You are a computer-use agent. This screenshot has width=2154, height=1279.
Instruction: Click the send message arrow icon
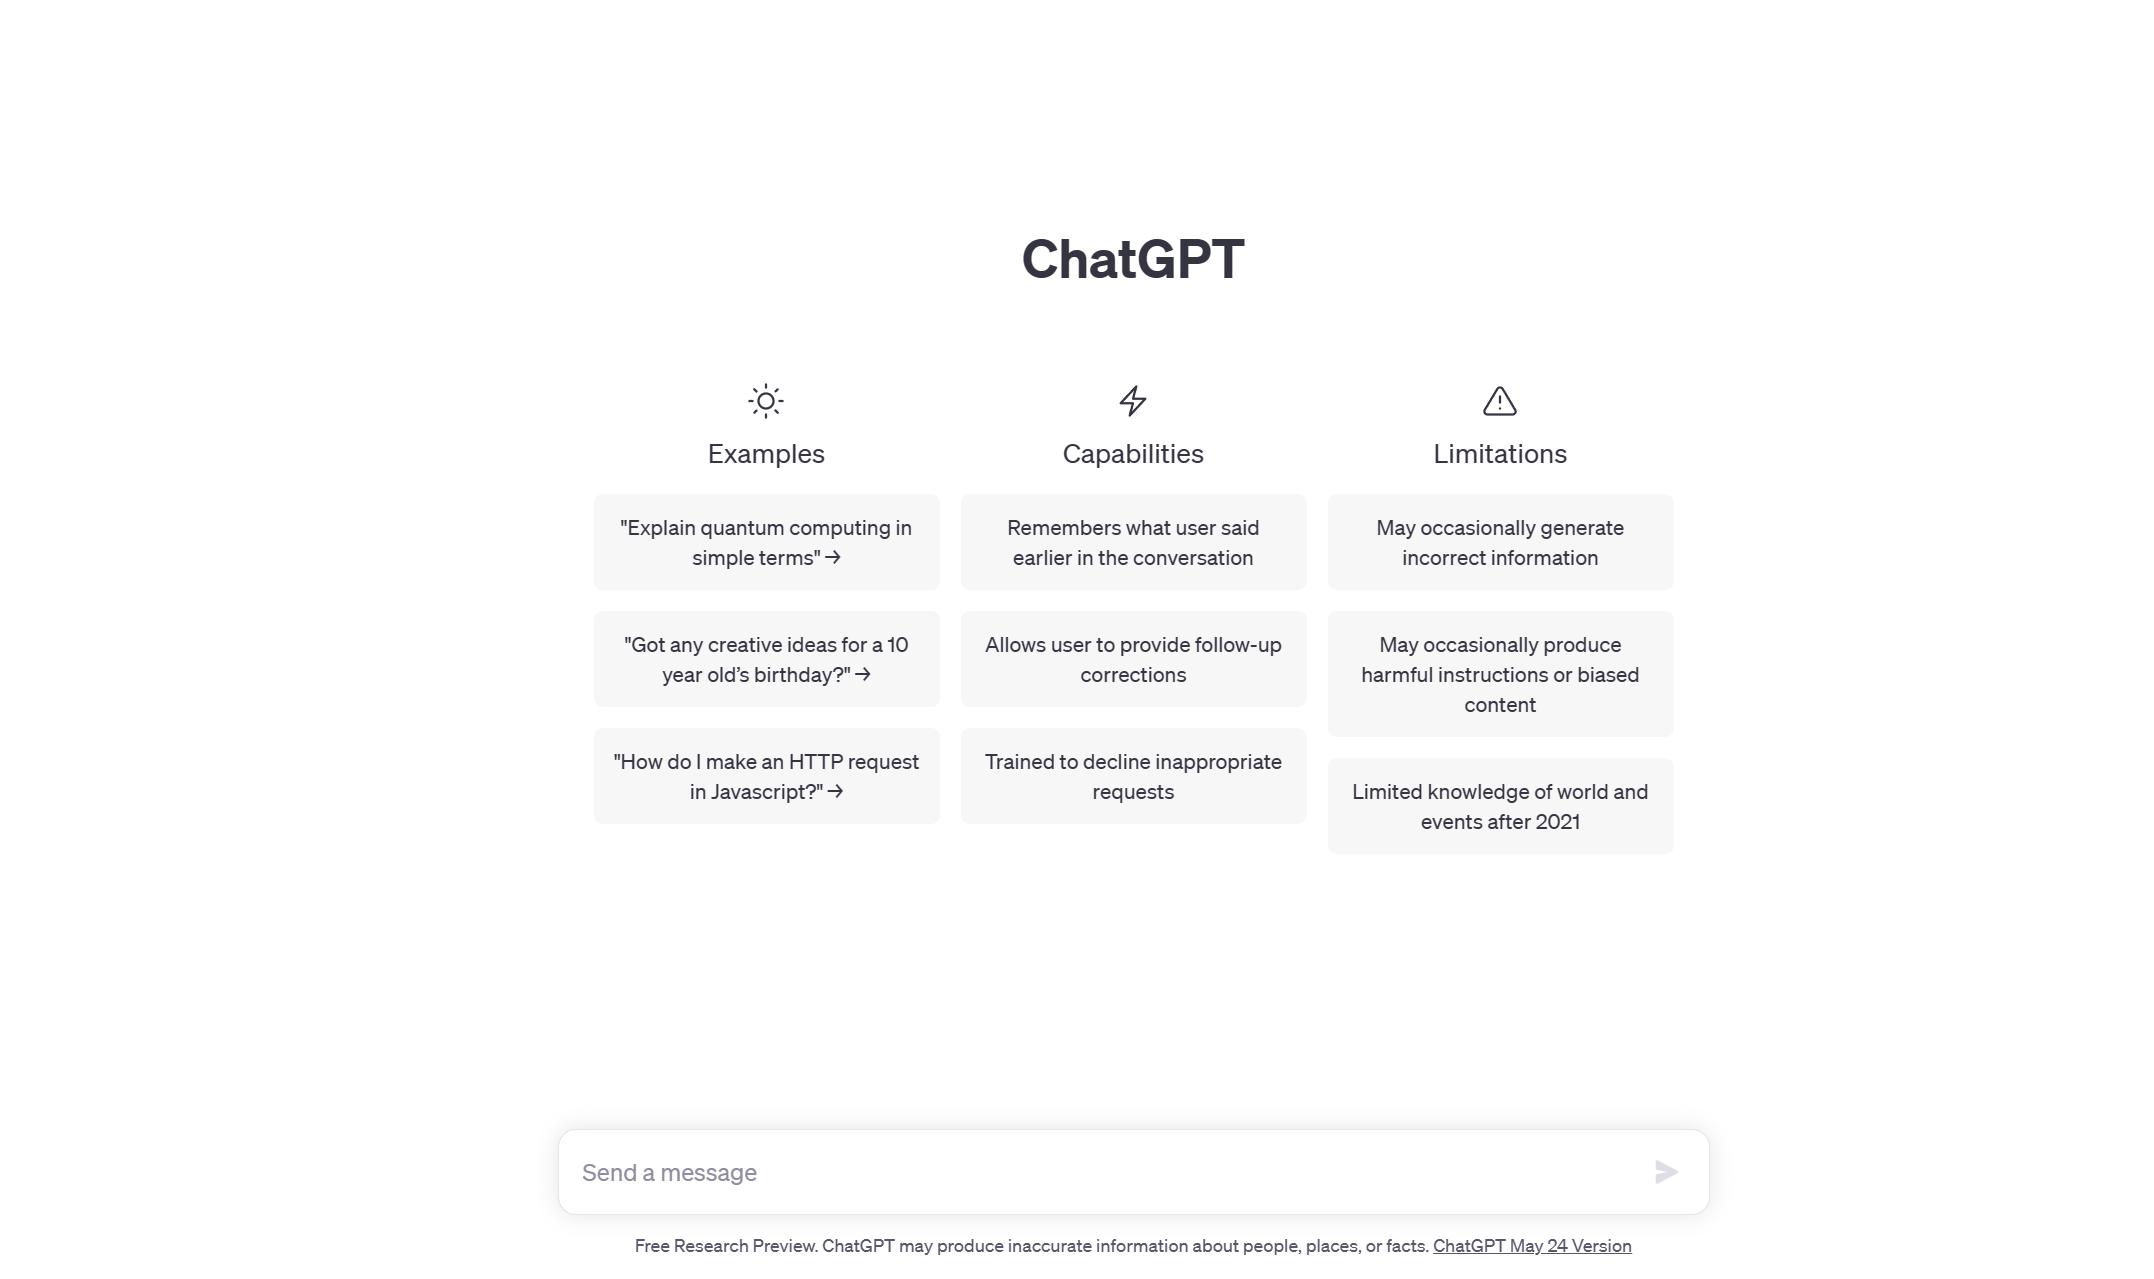pyautogui.click(x=1665, y=1171)
